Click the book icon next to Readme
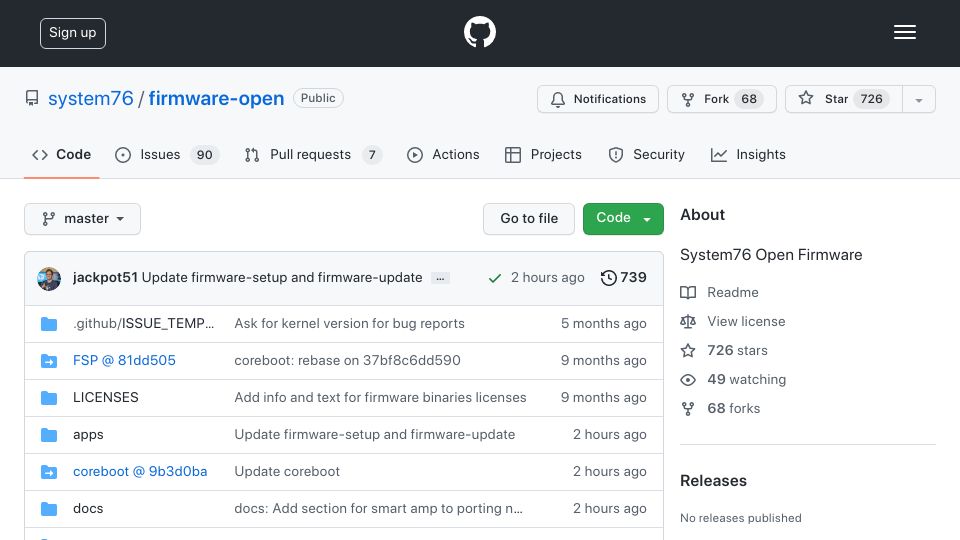 pyautogui.click(x=688, y=293)
